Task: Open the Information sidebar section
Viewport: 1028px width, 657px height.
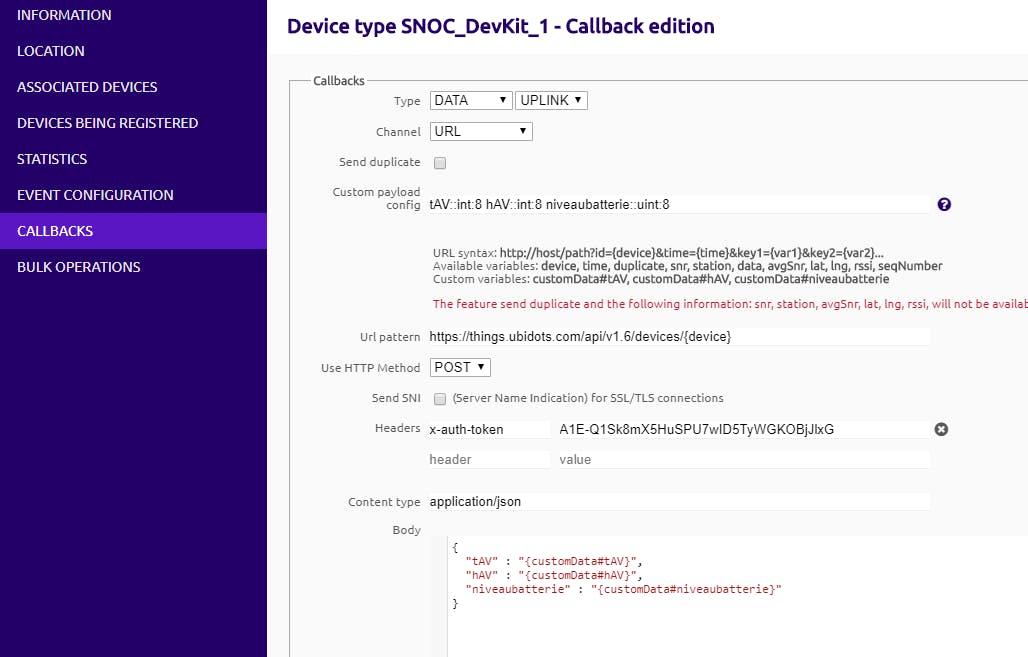Action: point(64,15)
